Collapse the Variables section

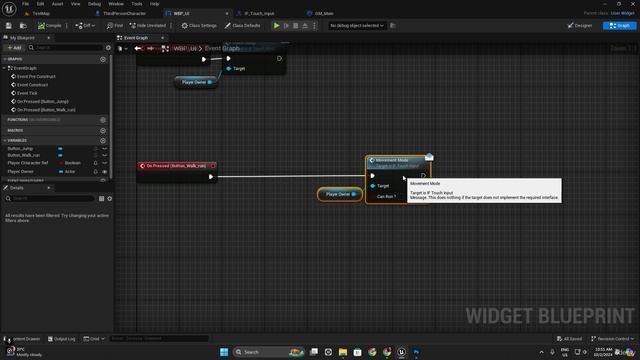[4, 140]
